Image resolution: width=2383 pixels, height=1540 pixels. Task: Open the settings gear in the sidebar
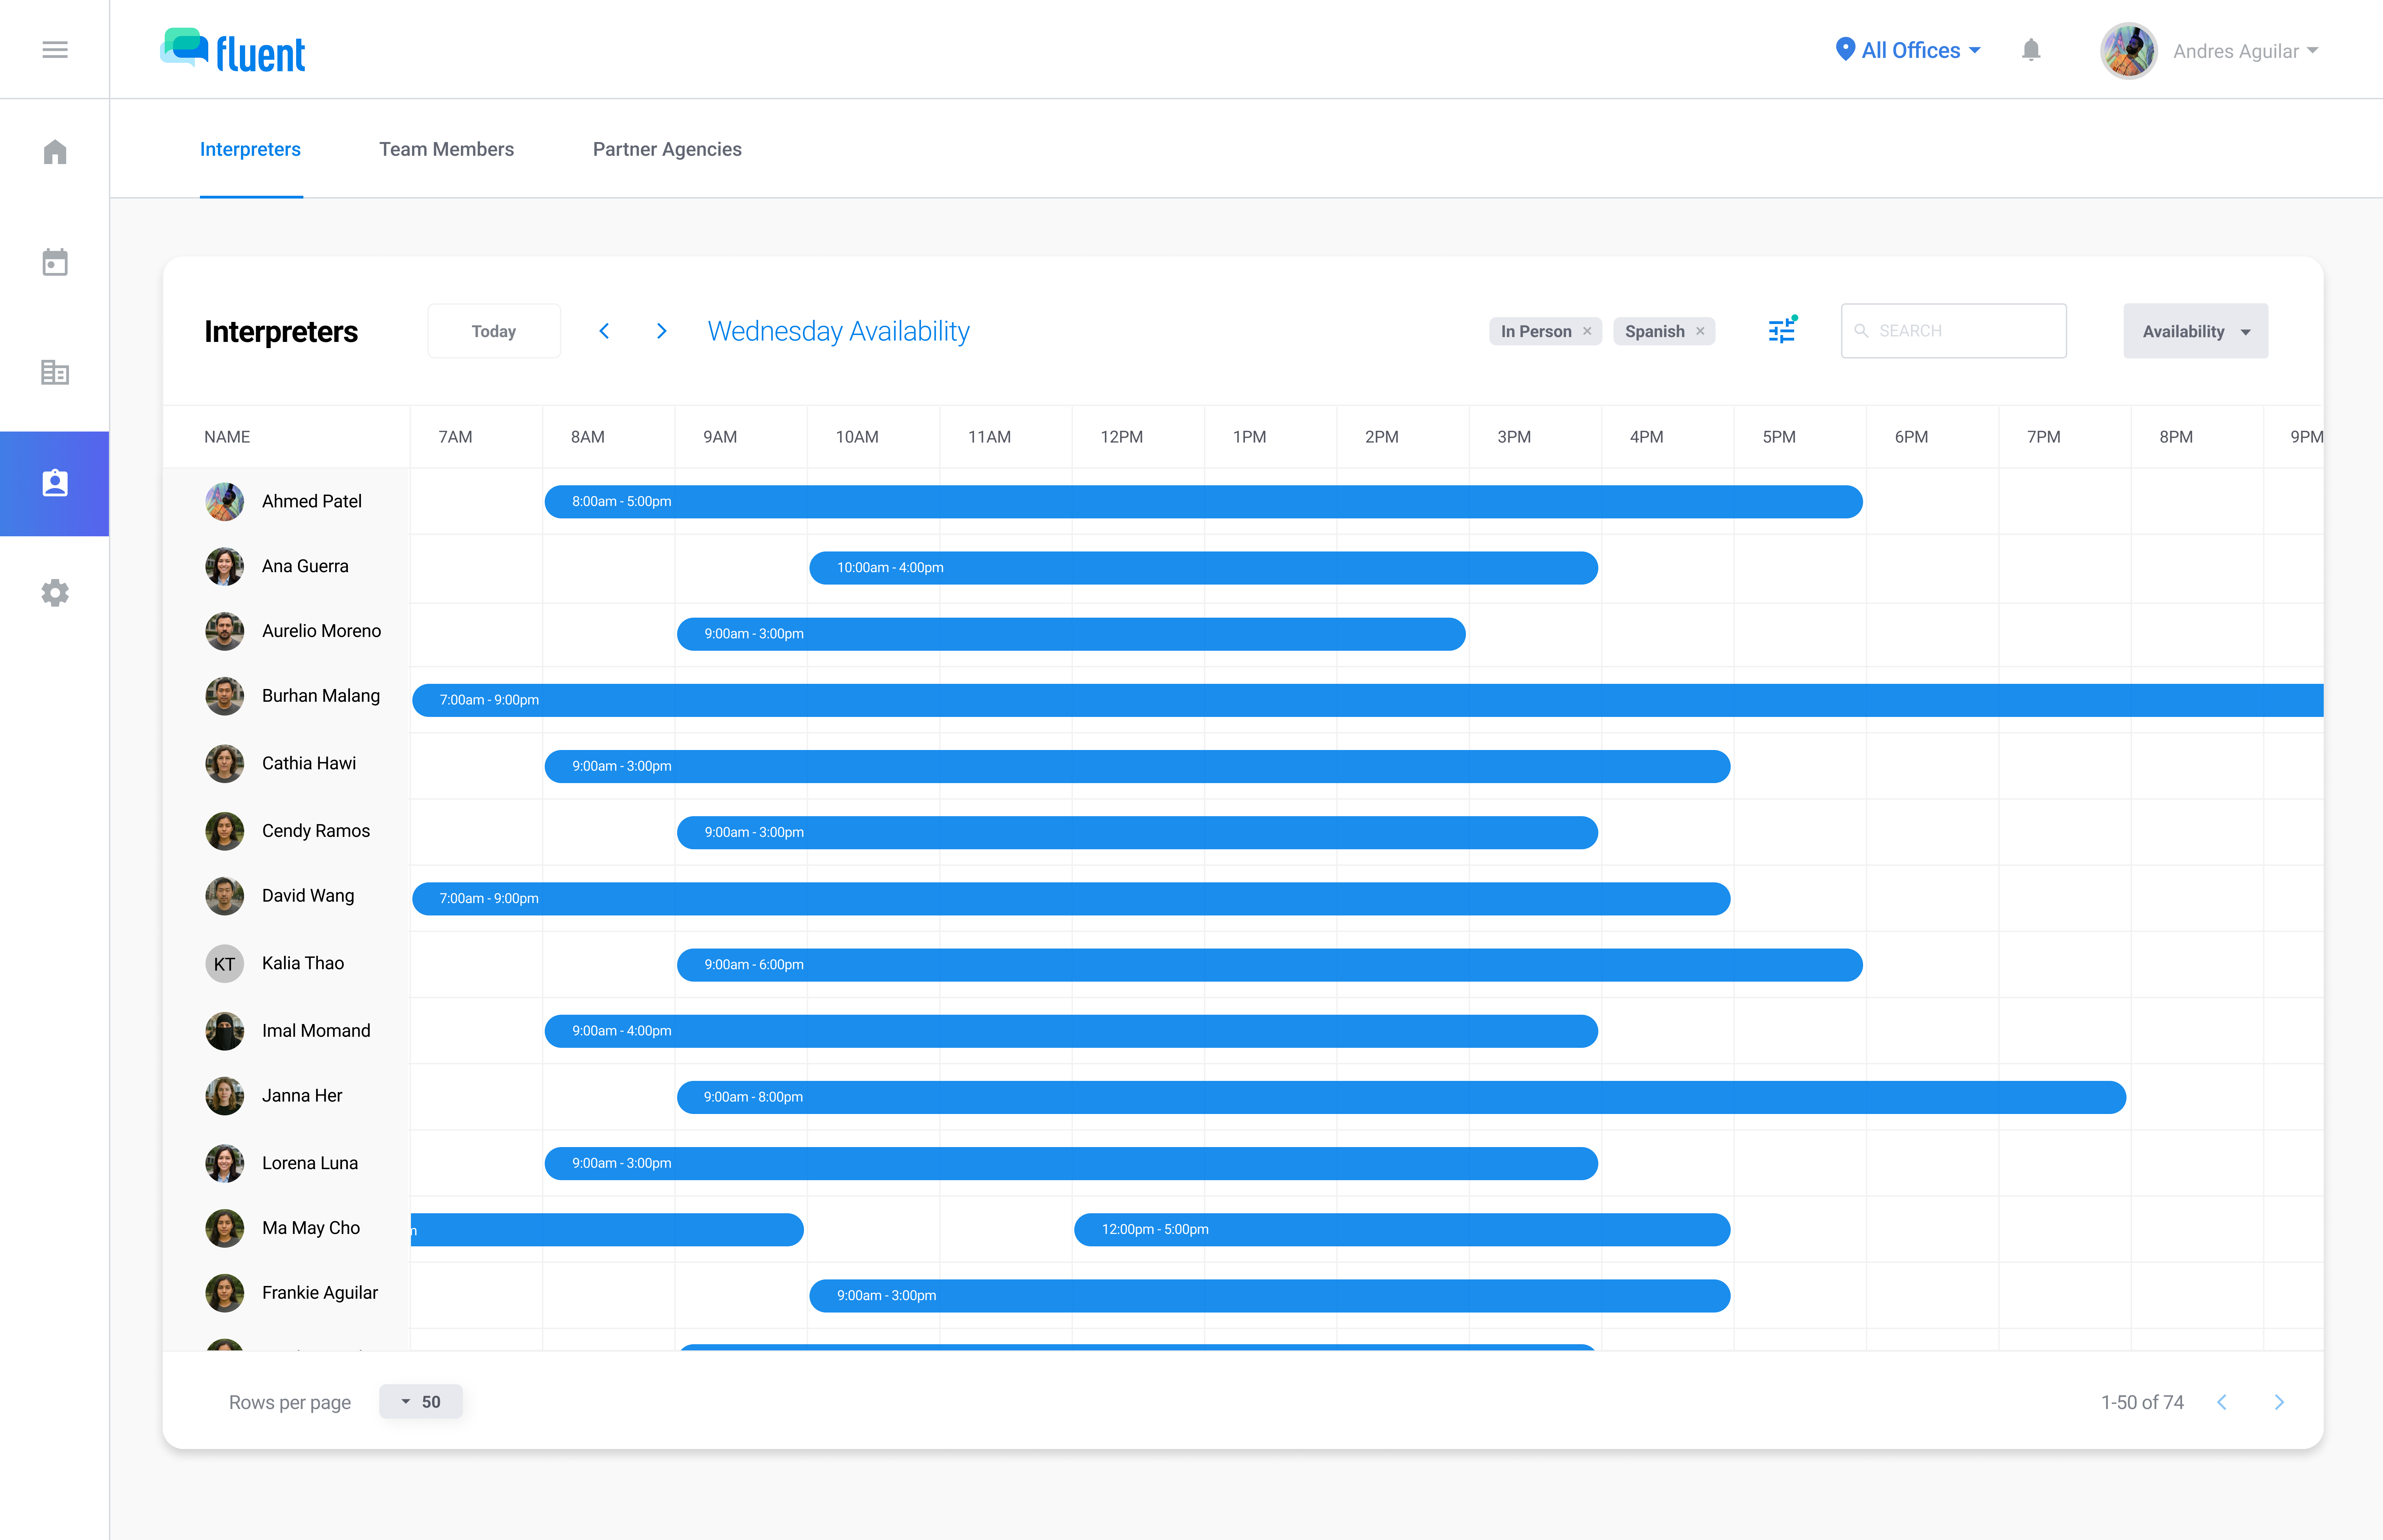[x=55, y=592]
